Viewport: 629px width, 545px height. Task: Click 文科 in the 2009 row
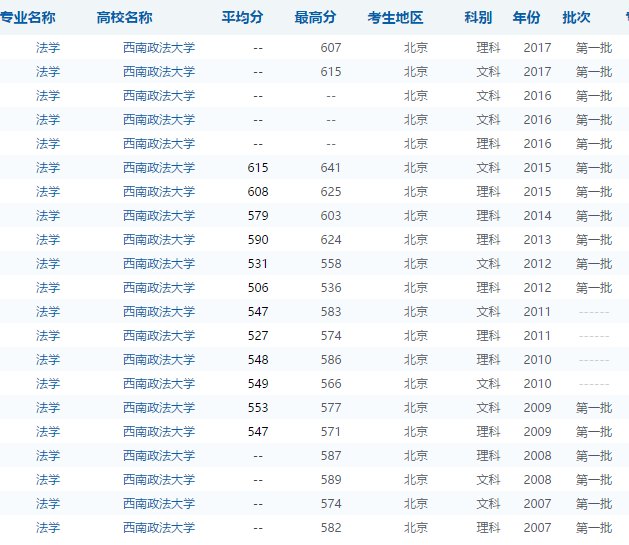(x=488, y=408)
